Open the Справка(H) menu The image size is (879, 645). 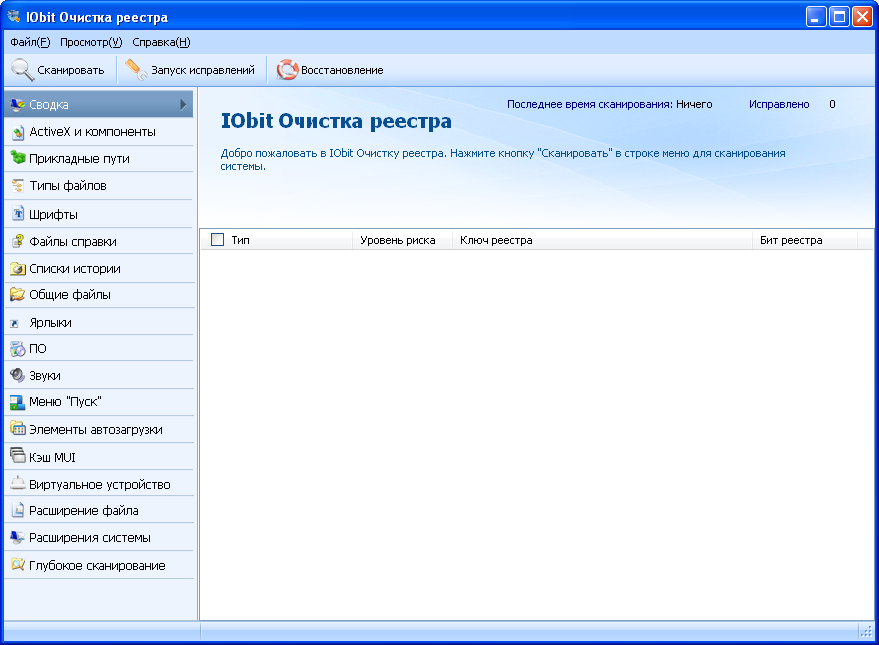click(161, 42)
